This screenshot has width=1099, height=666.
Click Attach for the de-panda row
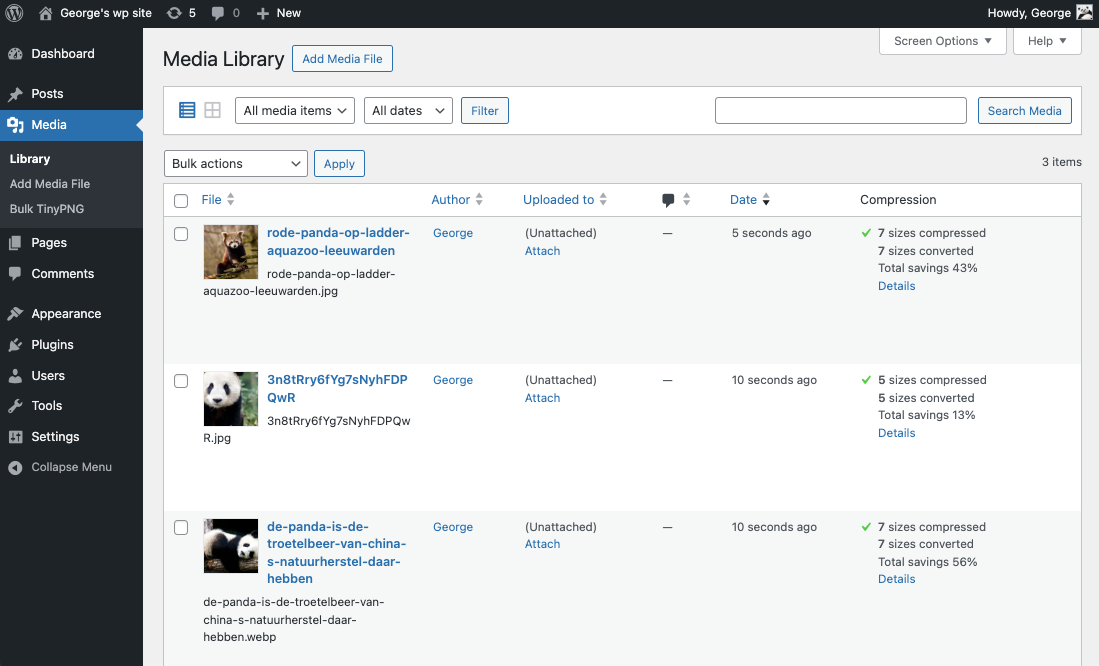(542, 544)
